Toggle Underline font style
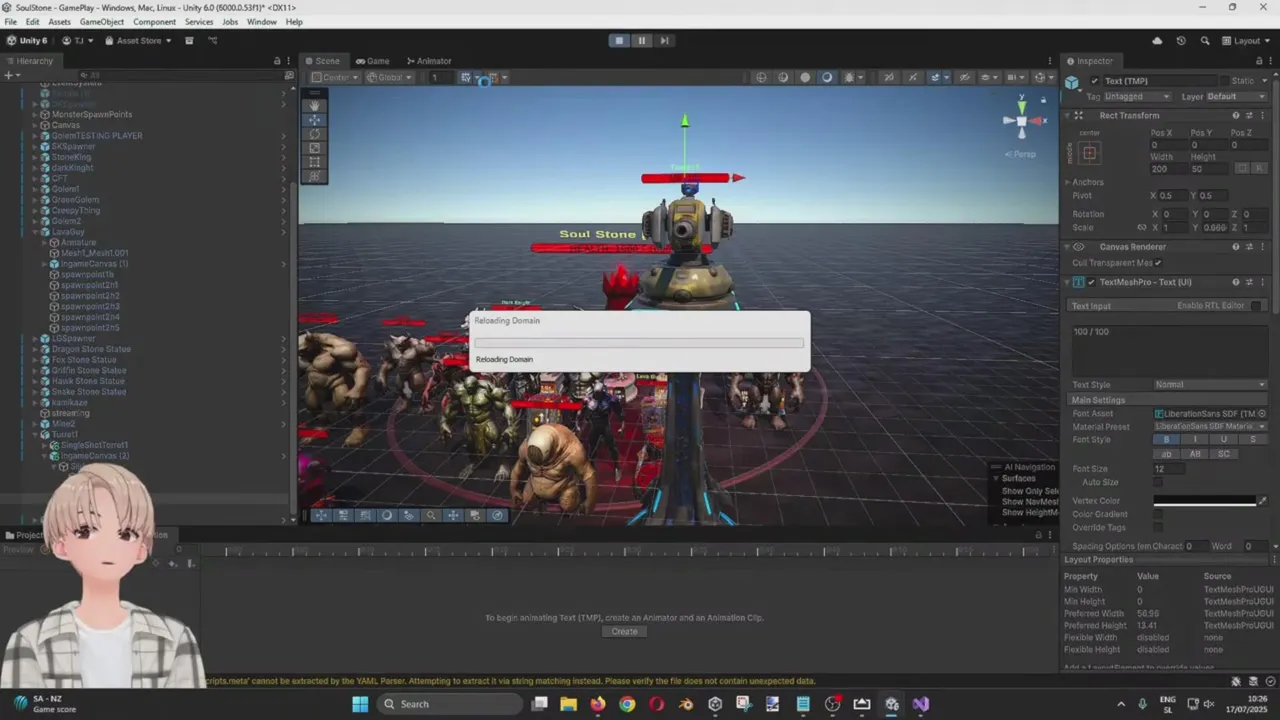This screenshot has width=1280, height=720. pyautogui.click(x=1223, y=440)
